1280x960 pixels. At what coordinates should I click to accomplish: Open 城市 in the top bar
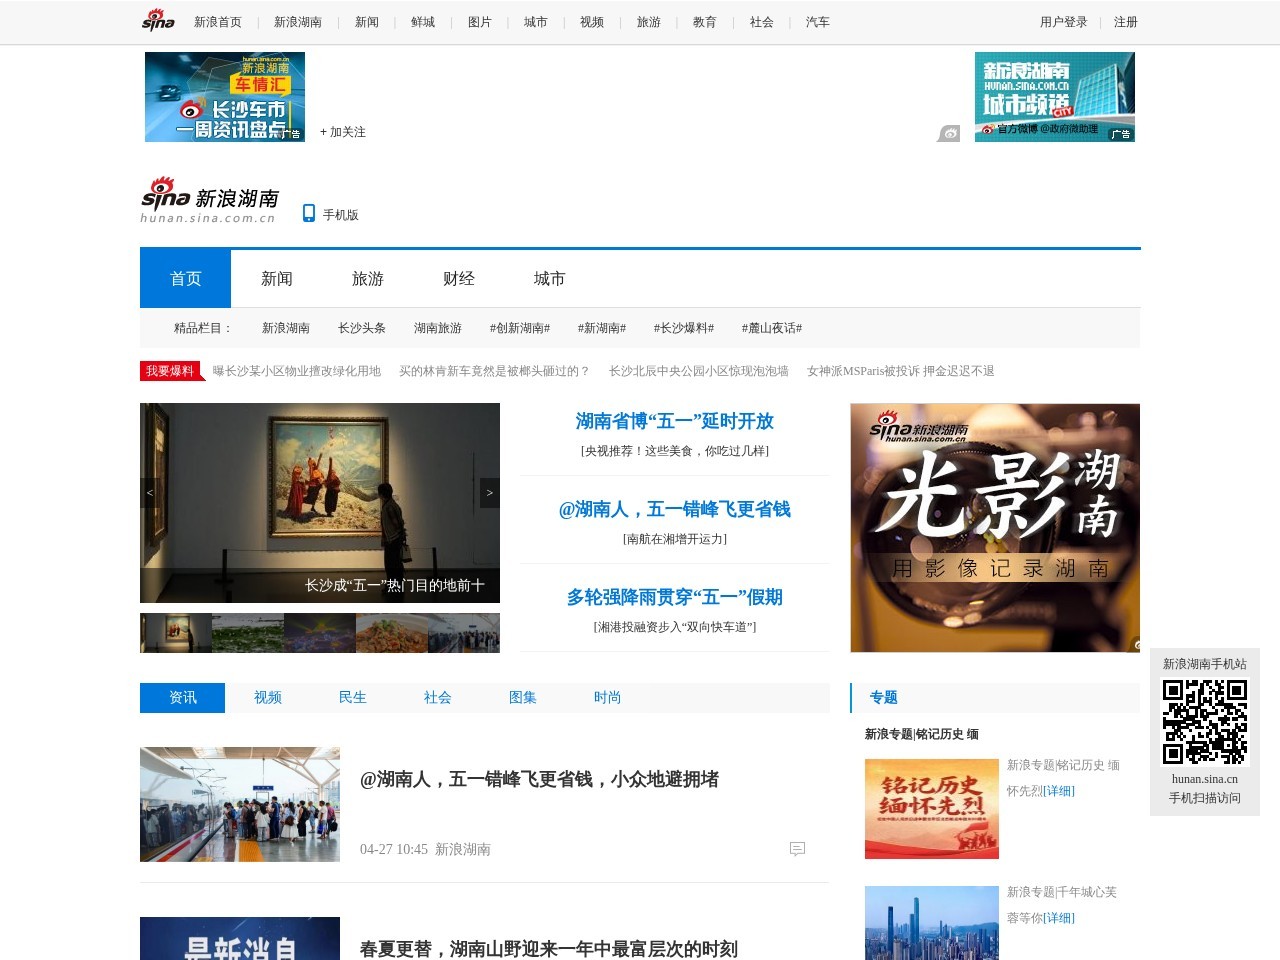(536, 22)
